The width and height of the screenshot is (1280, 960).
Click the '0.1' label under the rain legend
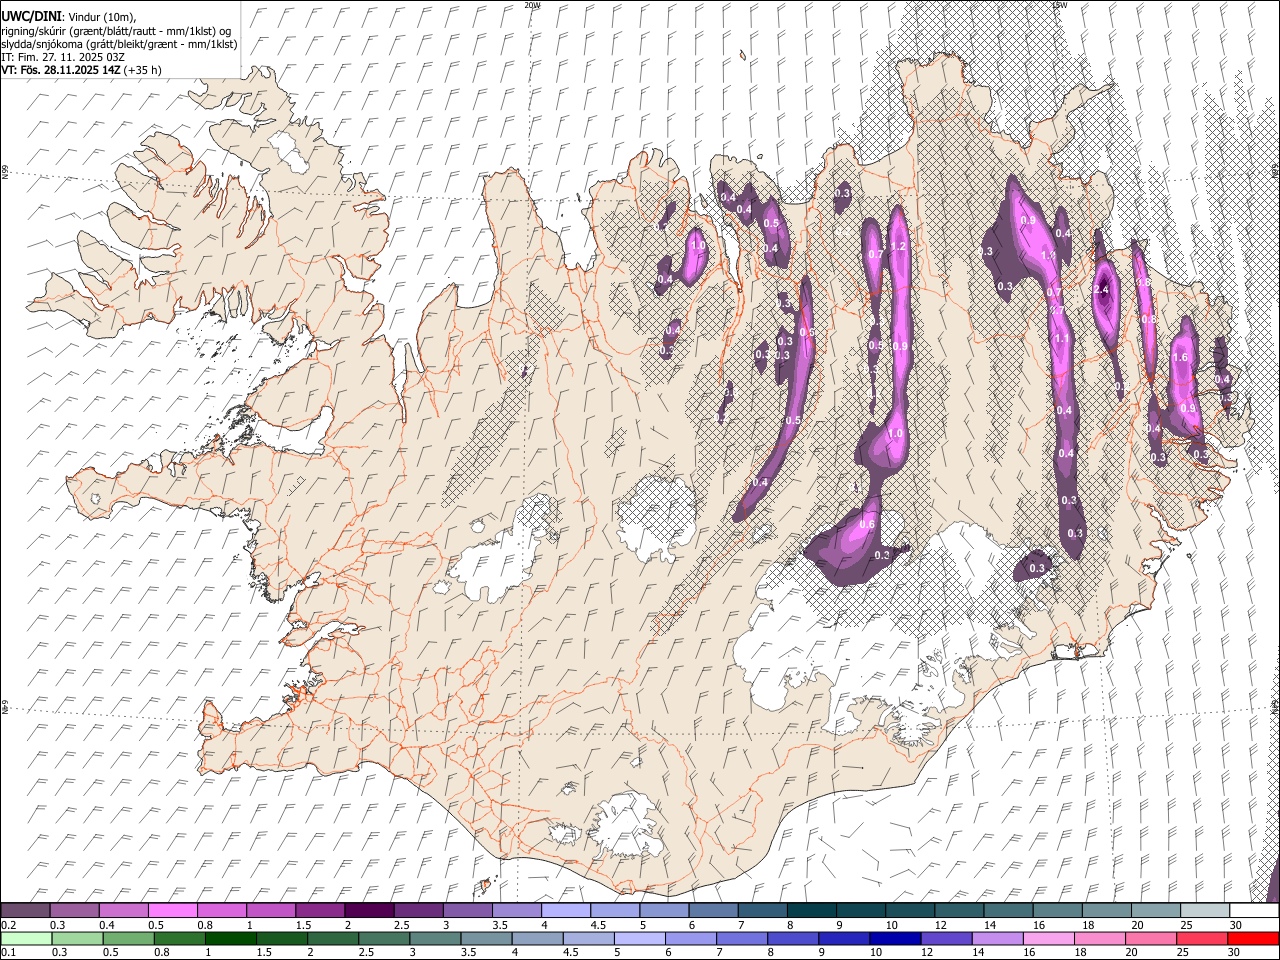tap(8, 953)
